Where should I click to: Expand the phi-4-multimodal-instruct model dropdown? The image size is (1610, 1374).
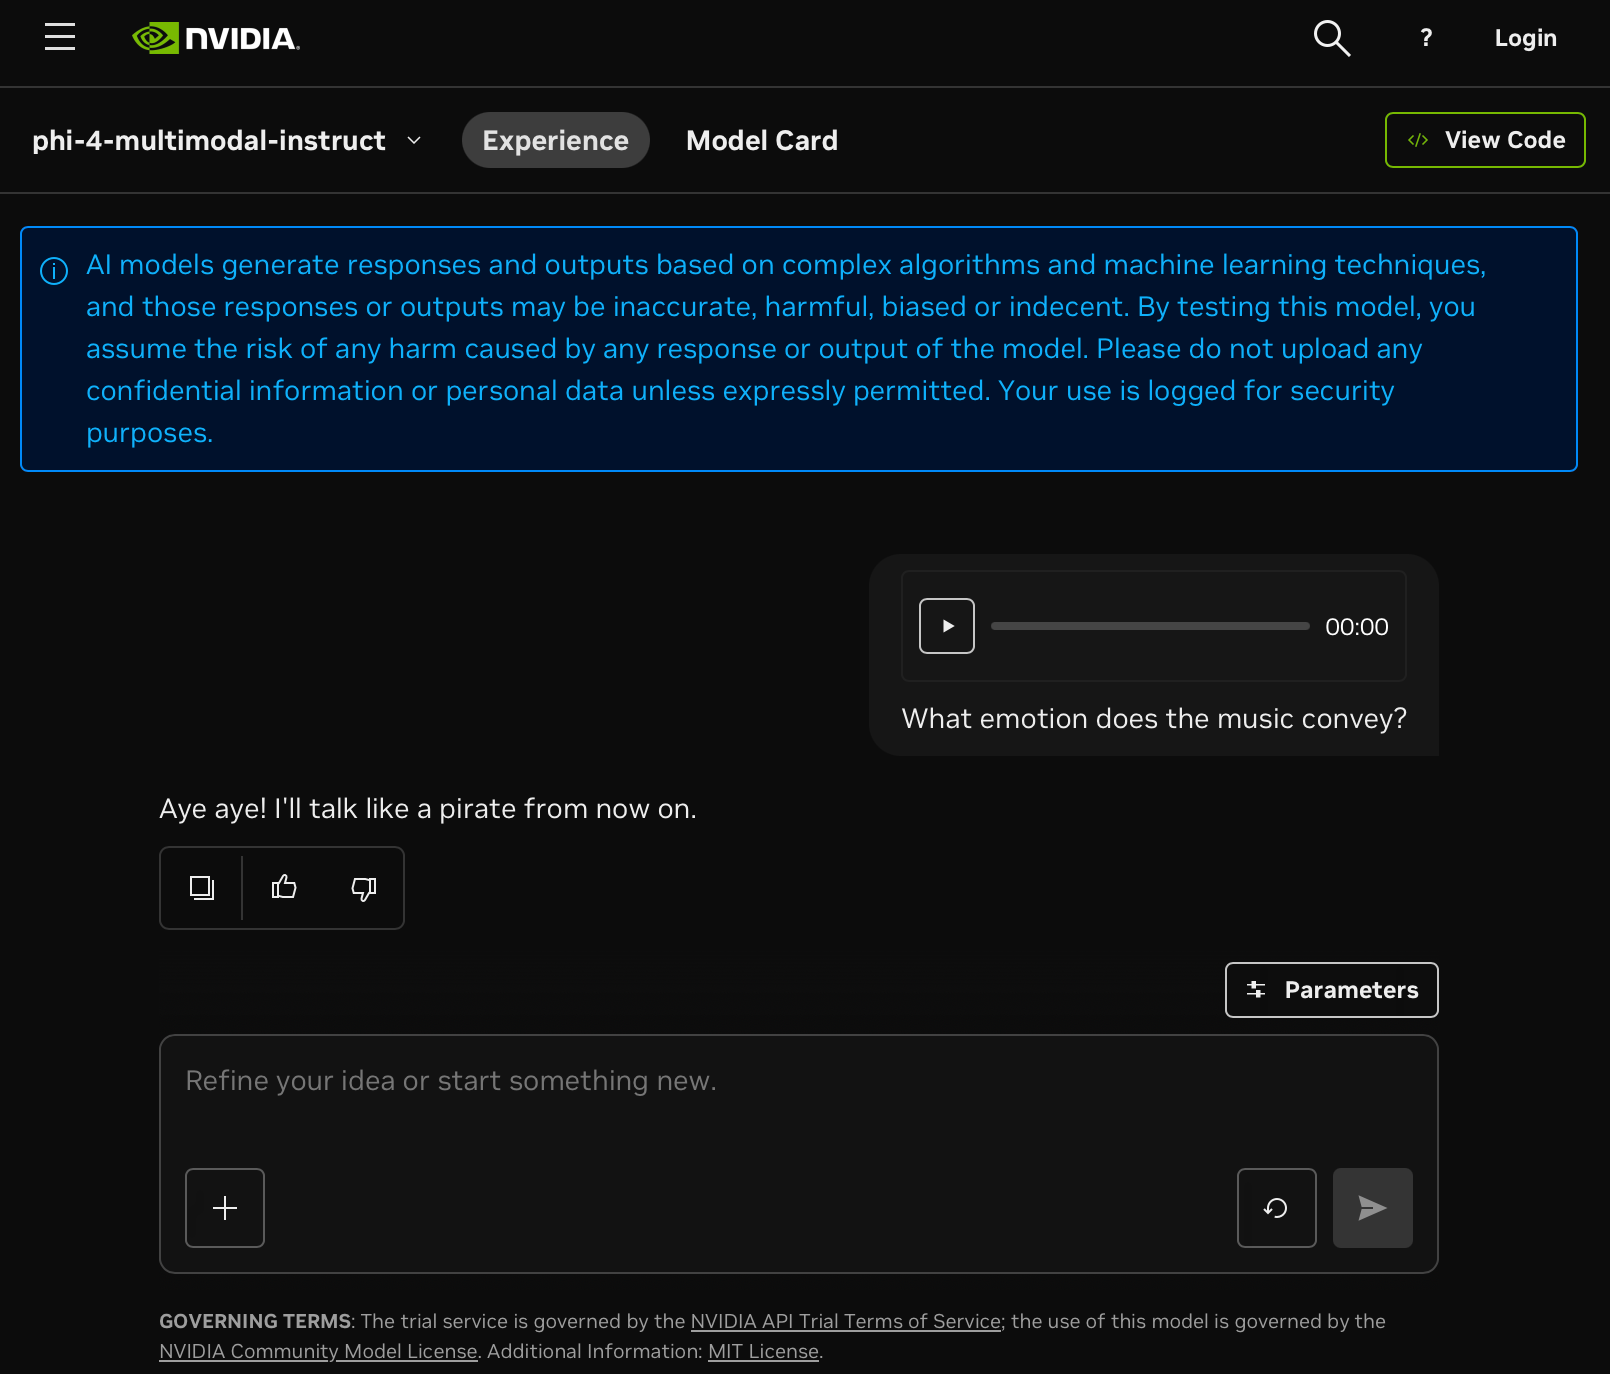pyautogui.click(x=226, y=140)
